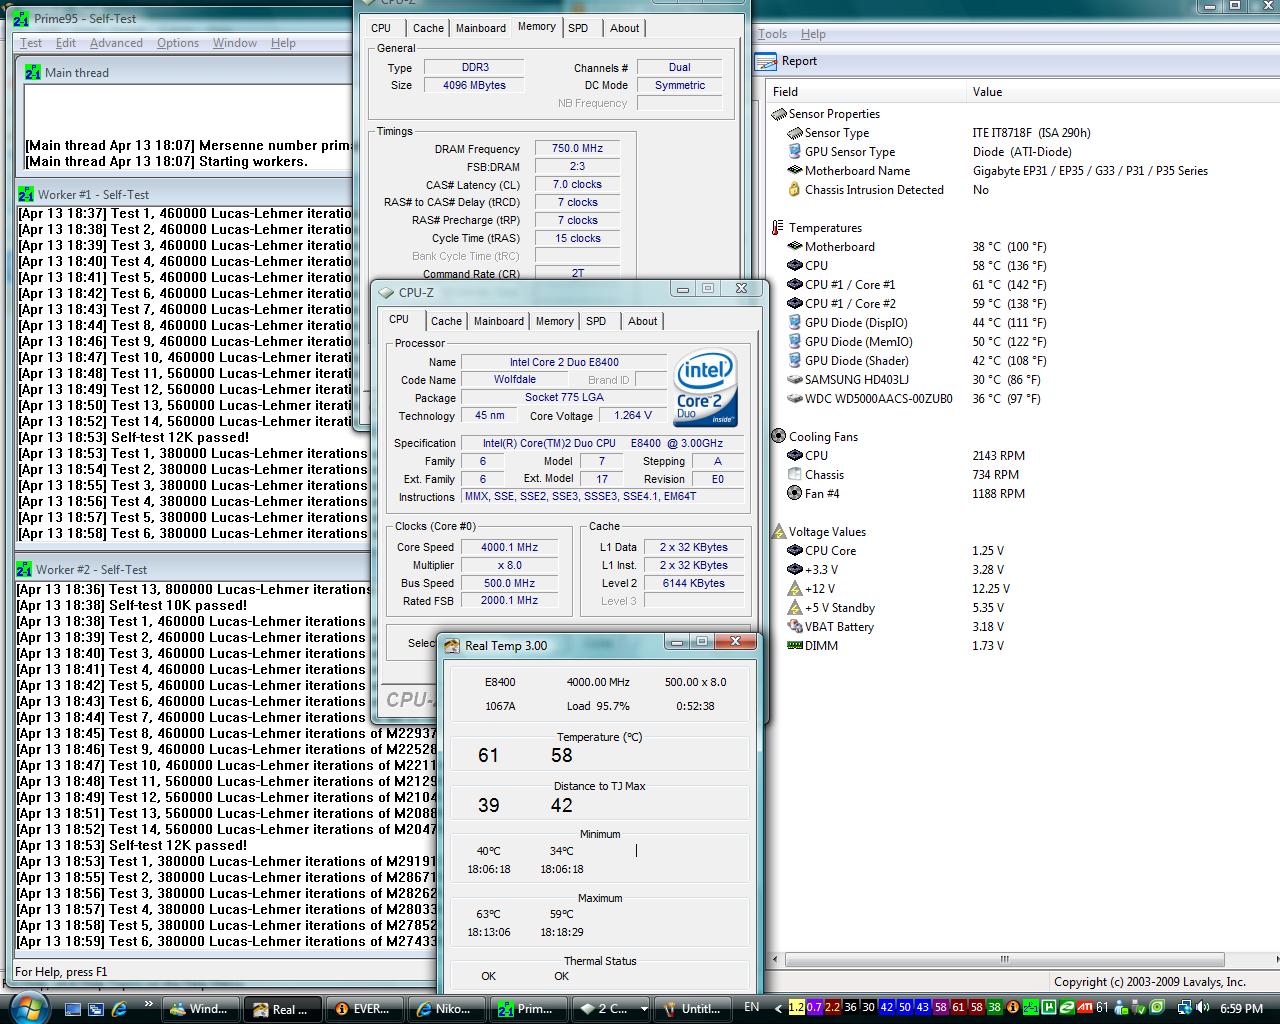
Task: Click the Sensor Type row icon
Action: [x=794, y=133]
